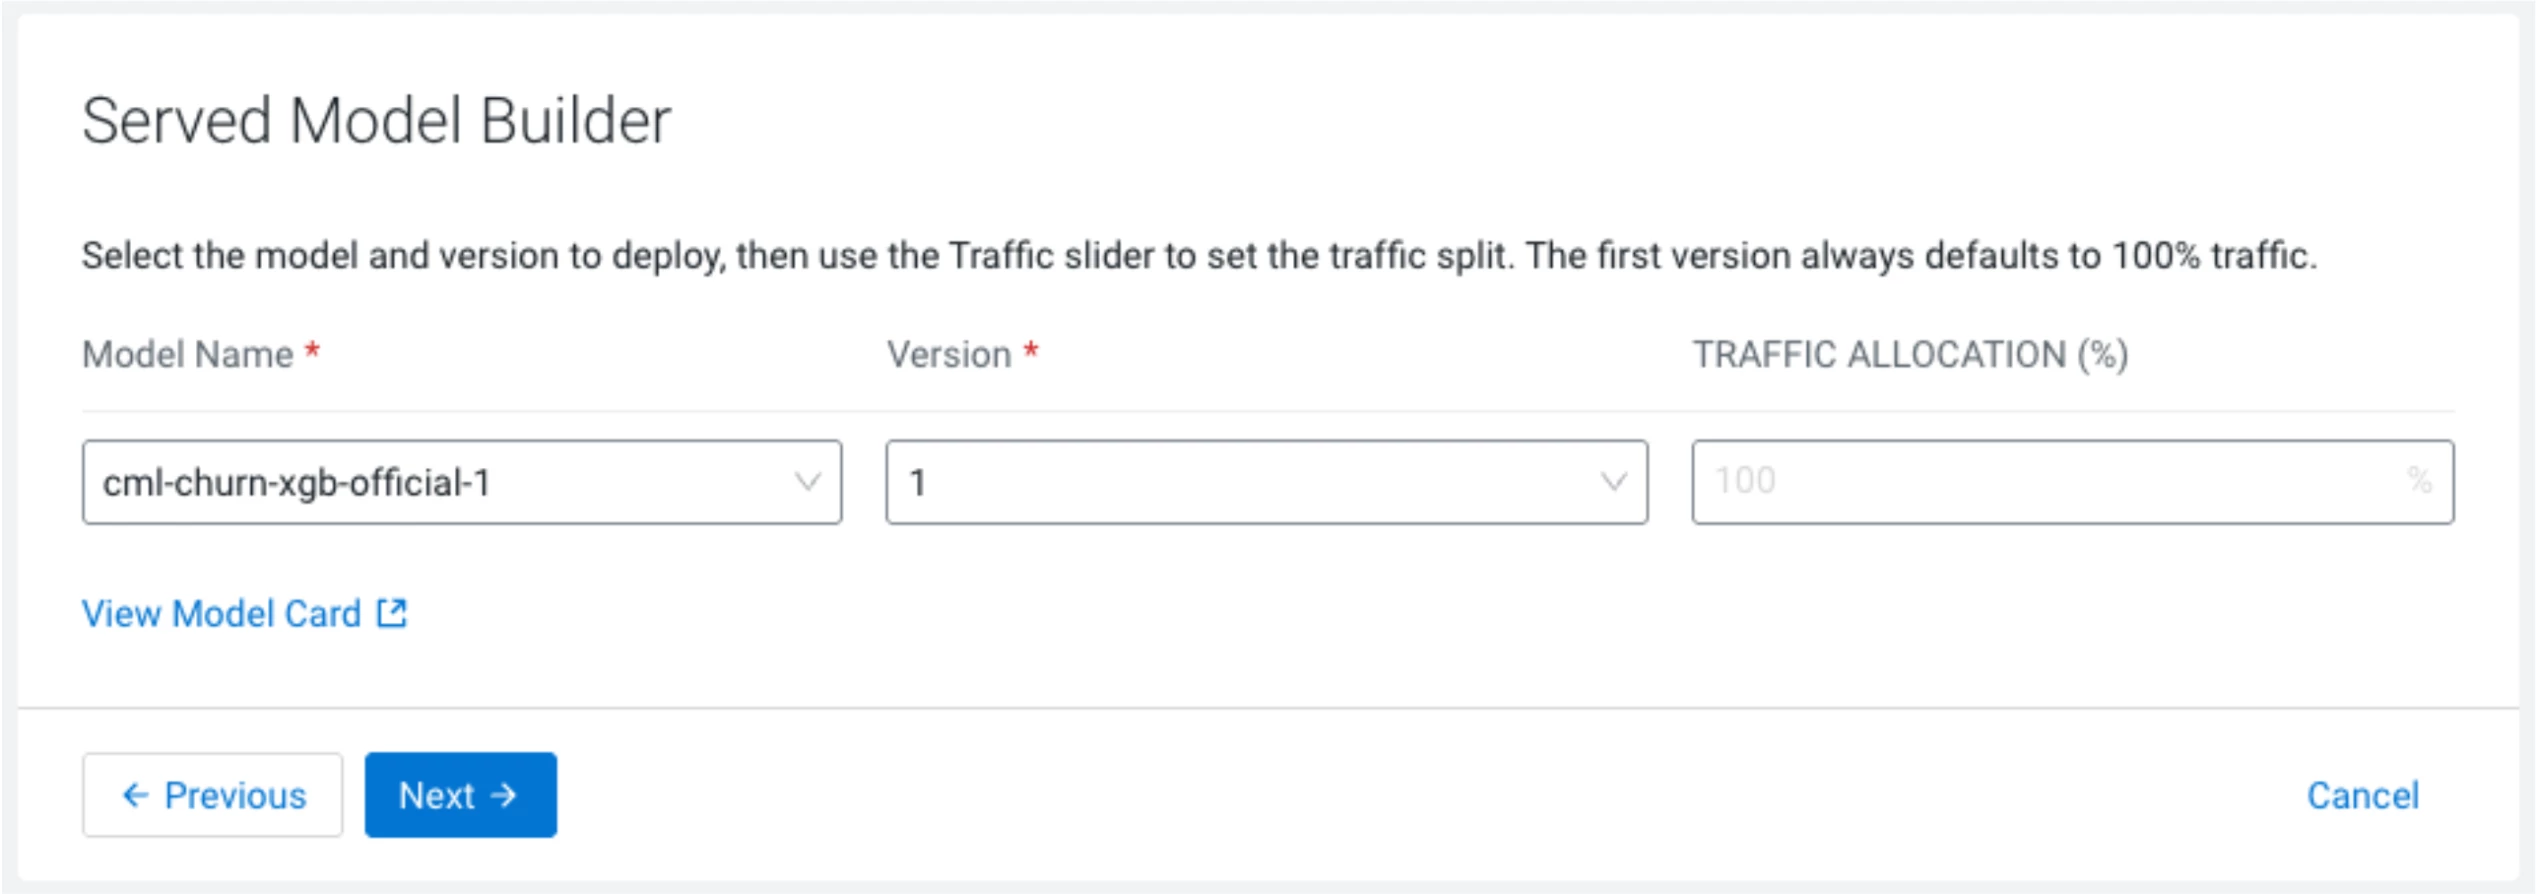Click the external link icon beside View Model Card
Screen dimensions: 2536x894
tap(392, 613)
